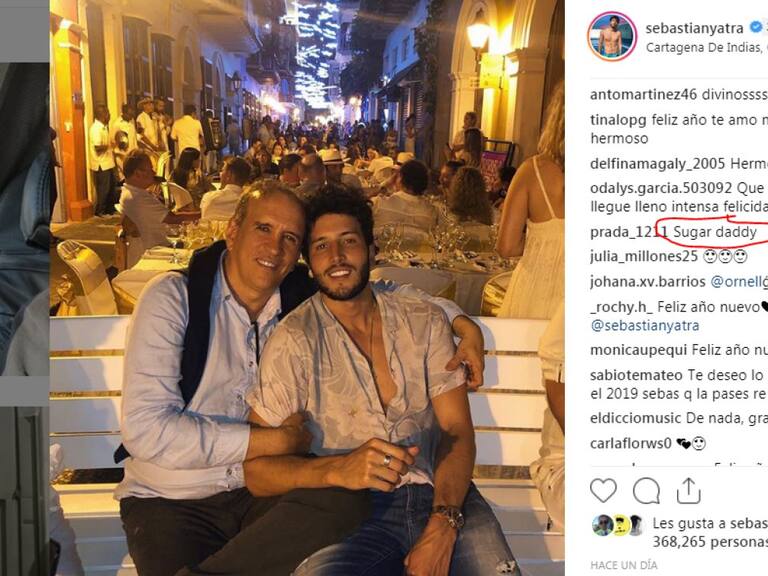Viewport: 768px width, 576px height.
Task: Click username eldicciomusic in comments
Action: point(636,418)
